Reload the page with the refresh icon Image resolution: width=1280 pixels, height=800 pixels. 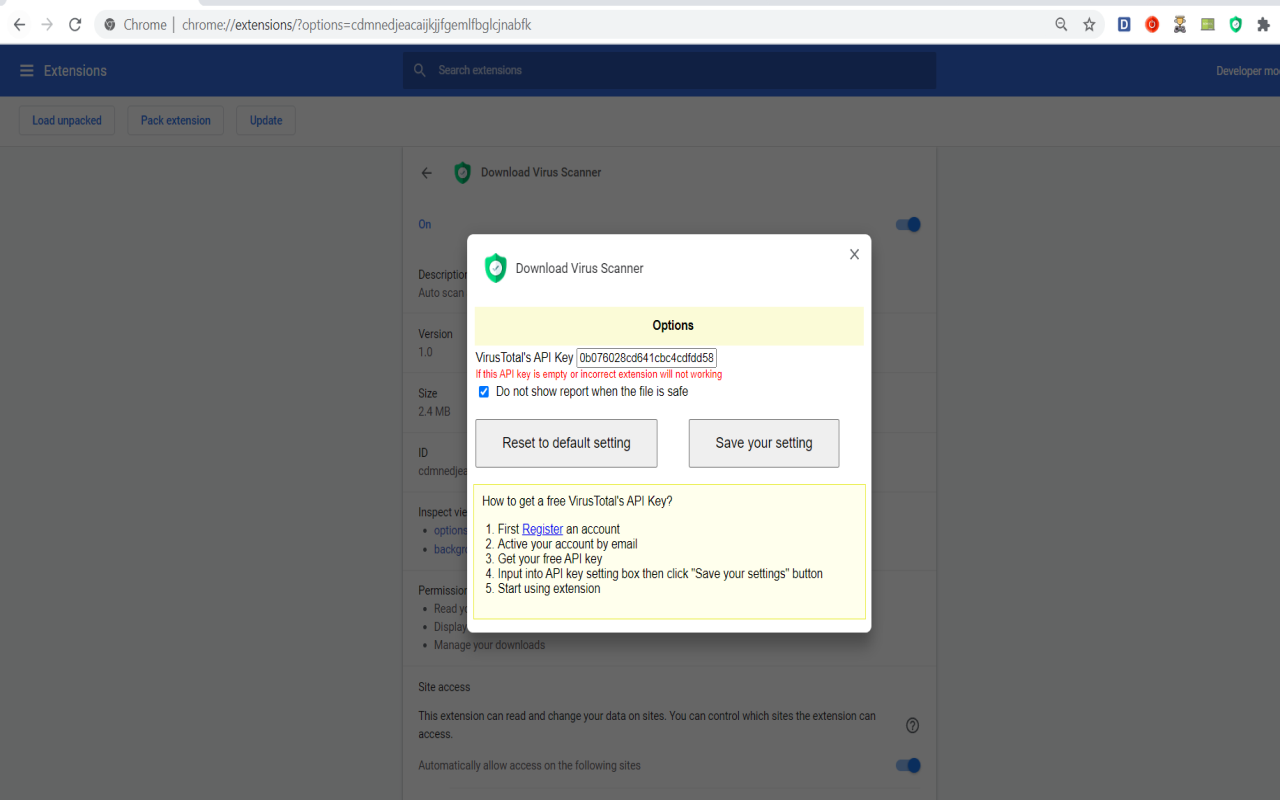tap(75, 25)
